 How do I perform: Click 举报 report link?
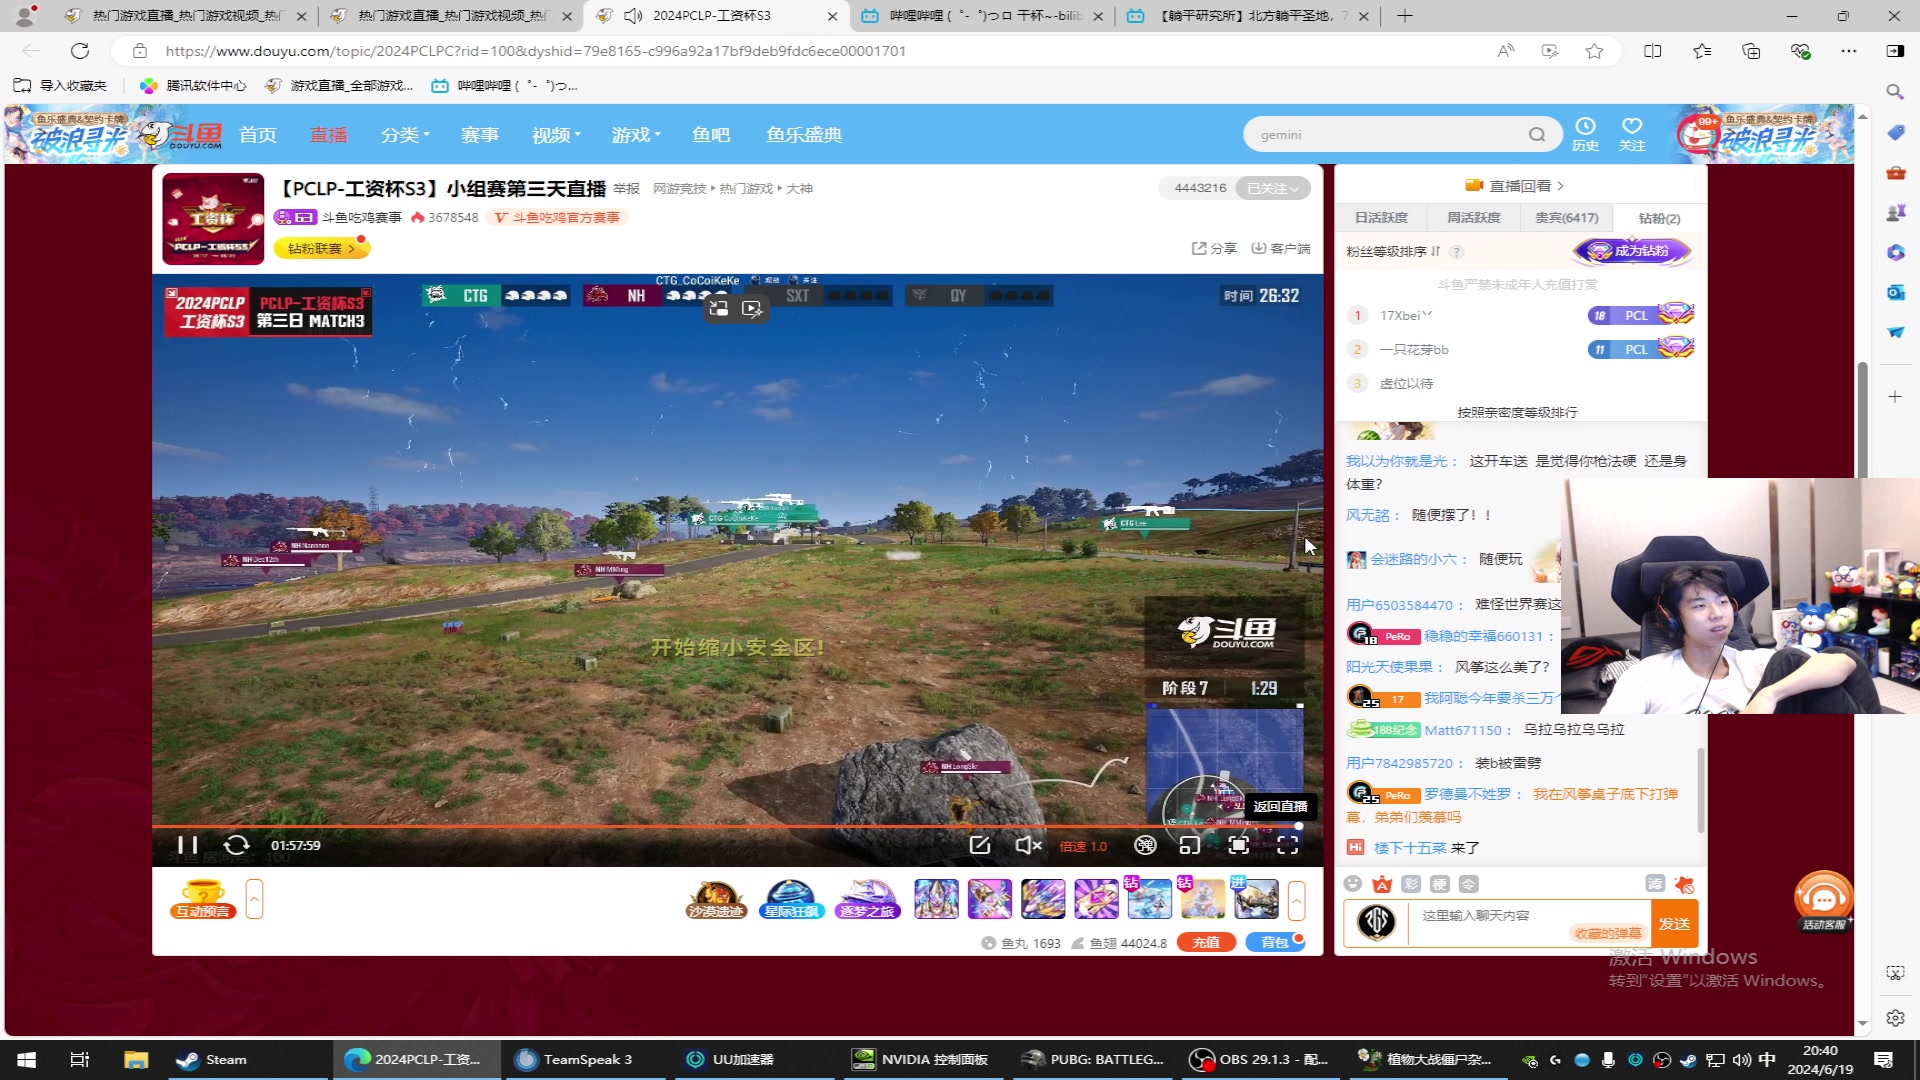pyautogui.click(x=627, y=188)
